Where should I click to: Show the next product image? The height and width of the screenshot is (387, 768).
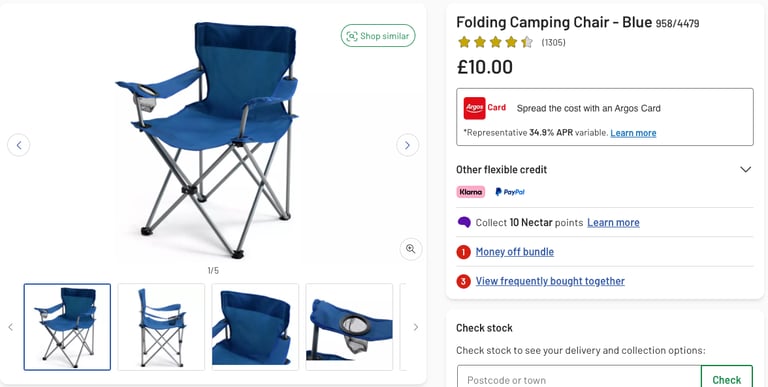407,145
